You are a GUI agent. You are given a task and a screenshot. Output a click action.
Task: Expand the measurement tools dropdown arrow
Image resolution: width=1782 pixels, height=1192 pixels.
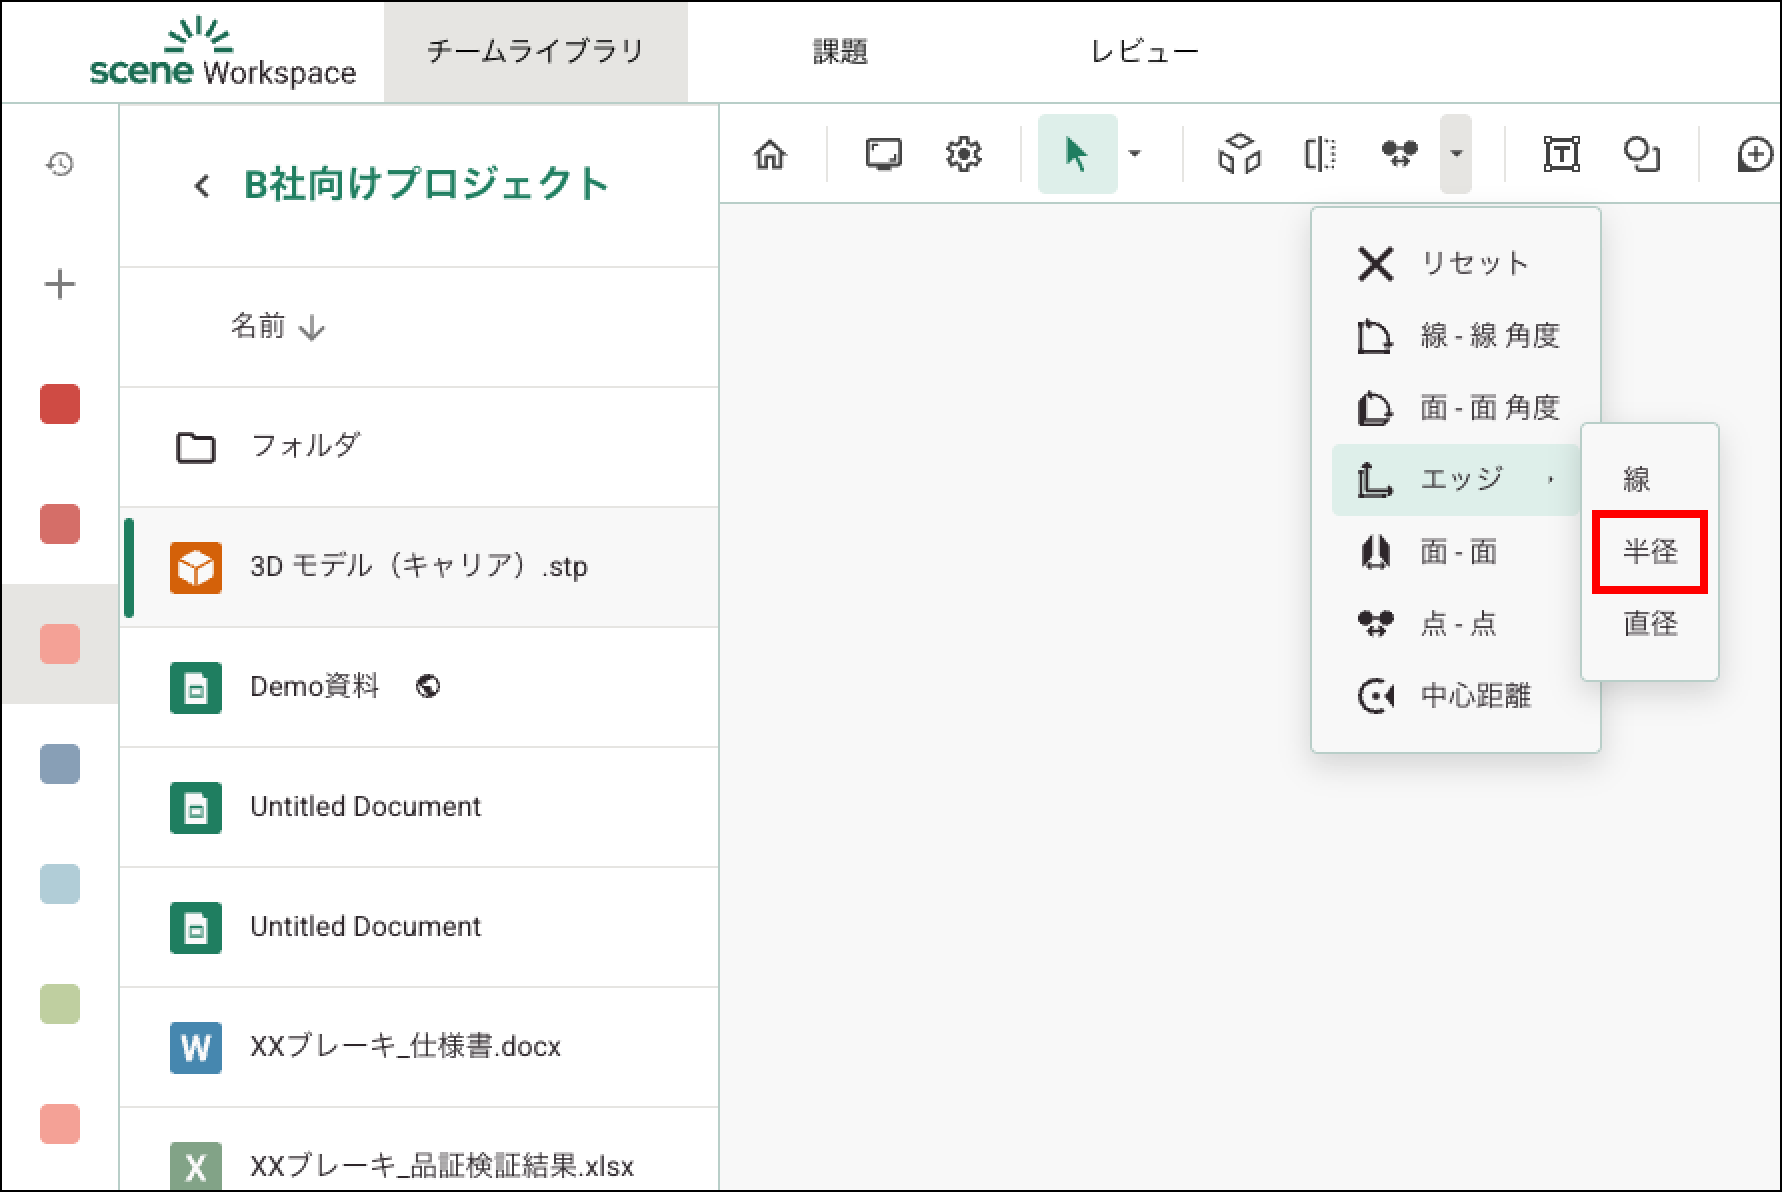[x=1456, y=154]
